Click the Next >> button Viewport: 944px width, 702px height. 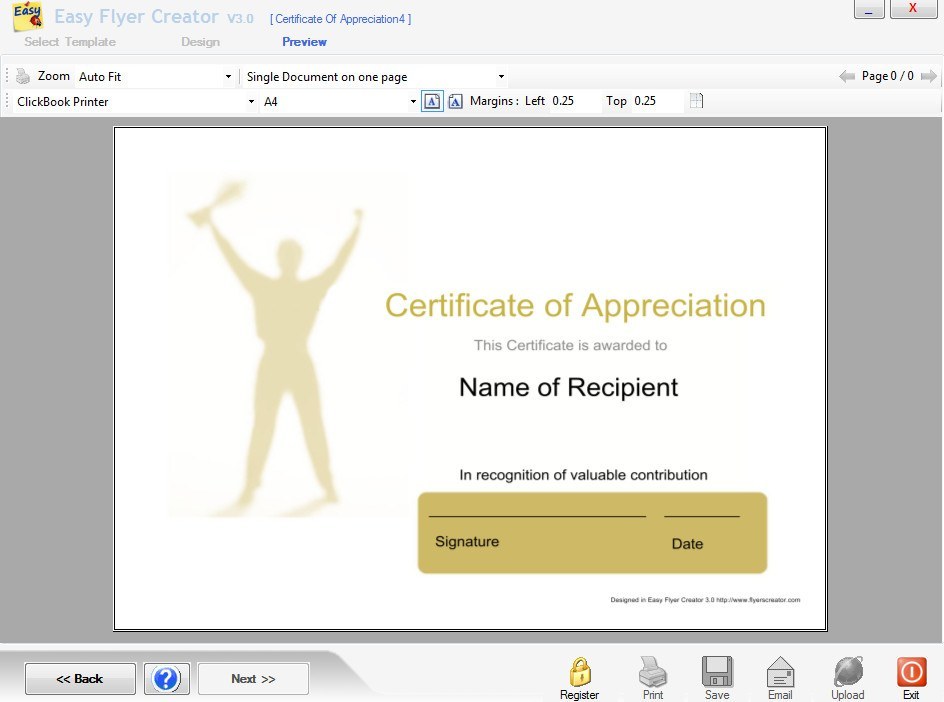253,679
